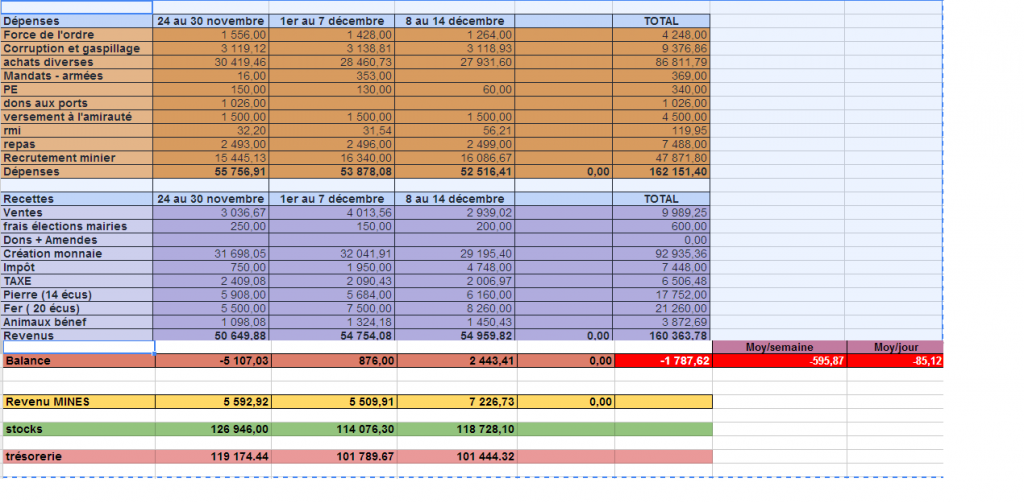Select the stocks value 114 076,30
This screenshot has height=503, width=1024.
pos(334,429)
